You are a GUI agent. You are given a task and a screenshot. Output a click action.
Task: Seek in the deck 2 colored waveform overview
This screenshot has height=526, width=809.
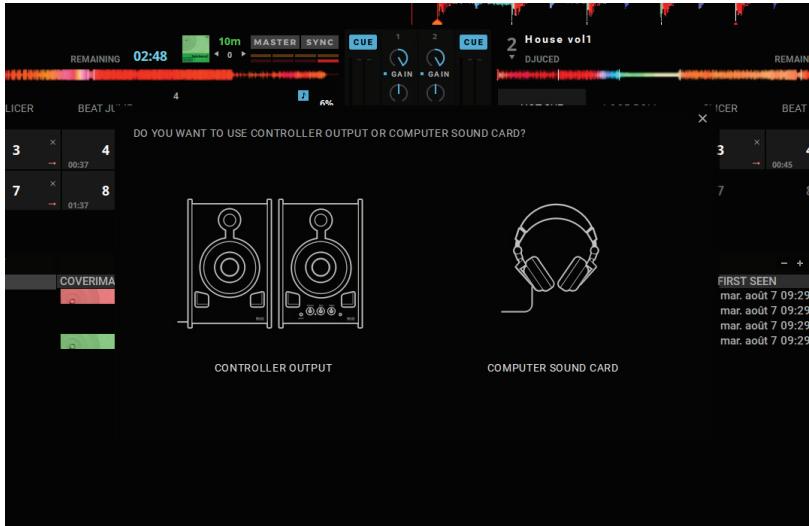coord(653,75)
